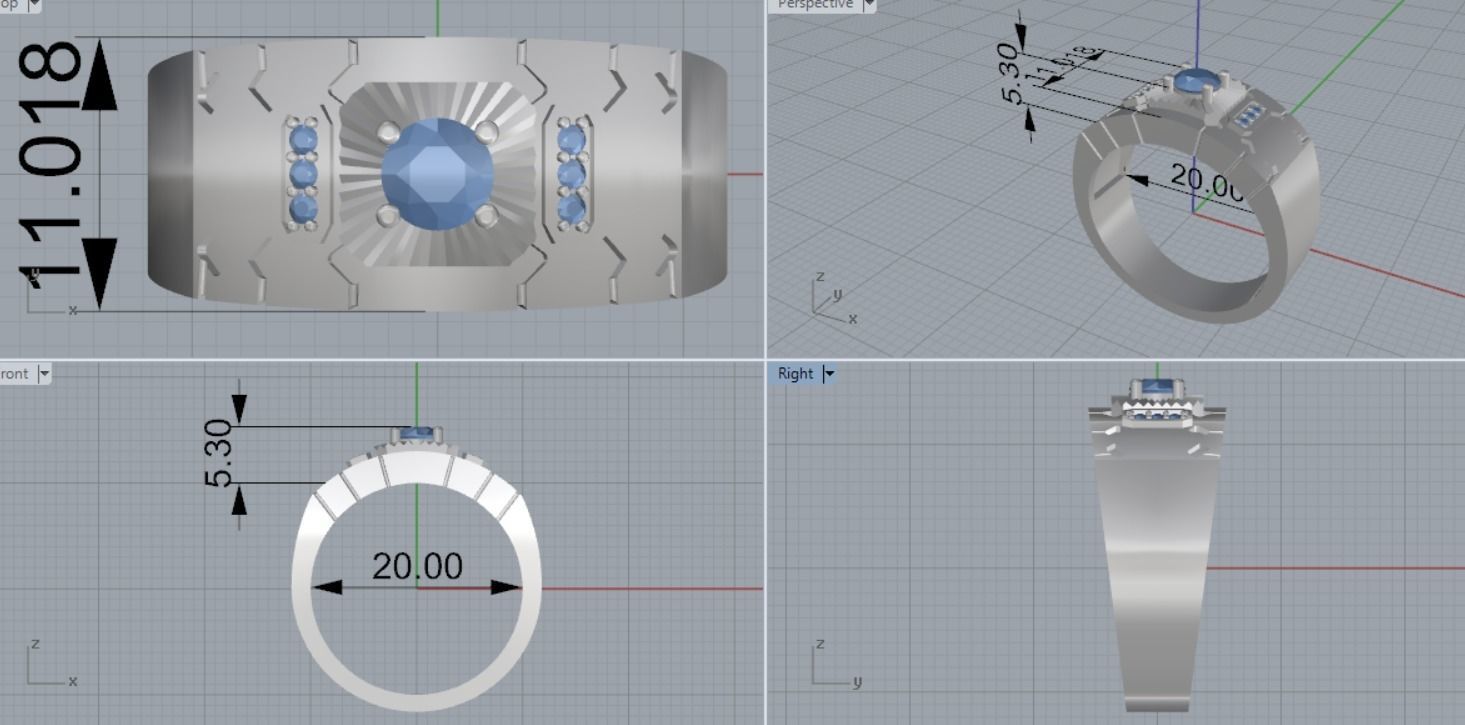Select the 5.30 dimension in Perspective view
Viewport: 1465px width, 725px height.
(1011, 74)
